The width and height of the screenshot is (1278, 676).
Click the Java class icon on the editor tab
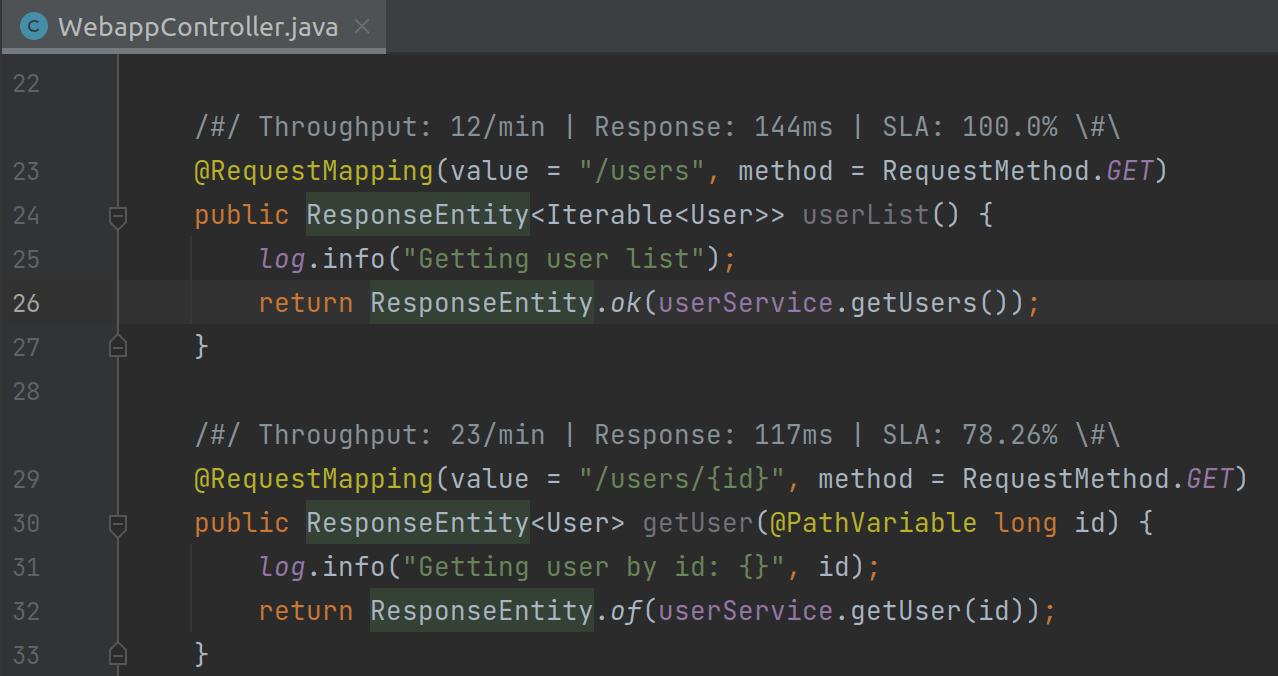click(33, 26)
